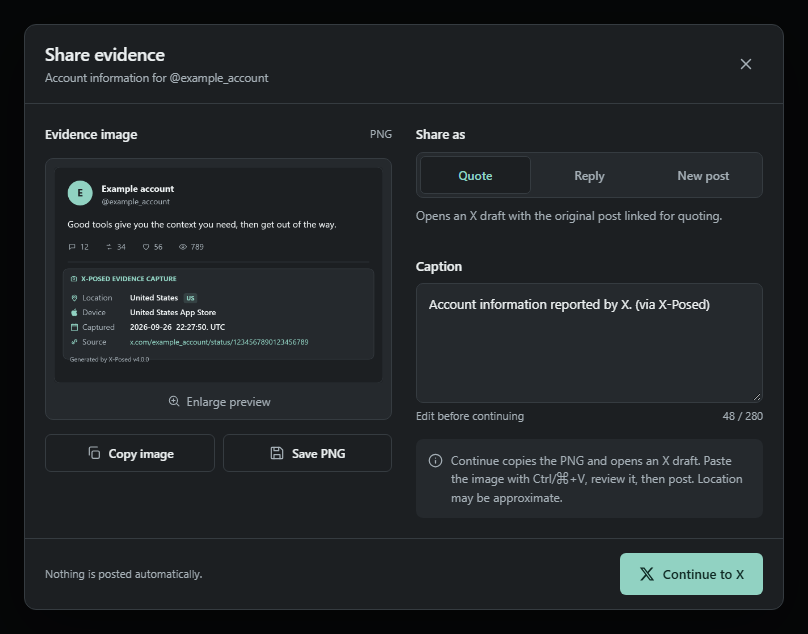Close the Share evidence dialog
The image size is (808, 634).
click(x=745, y=64)
